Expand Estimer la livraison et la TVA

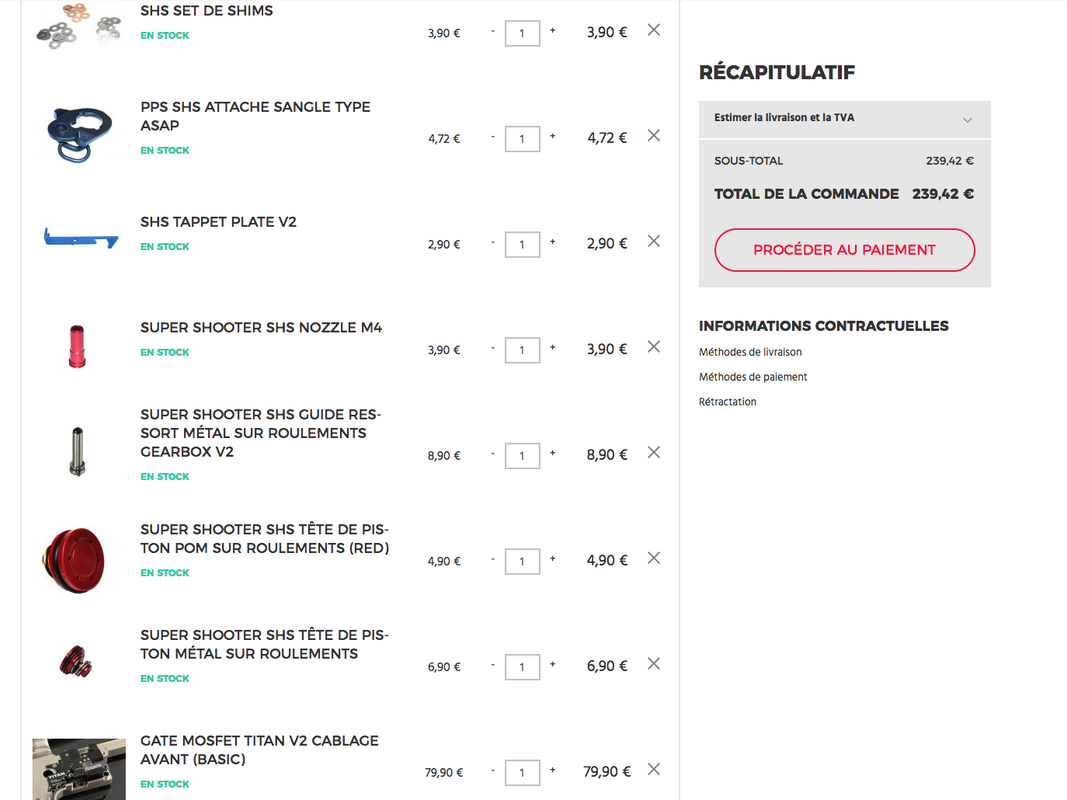coord(844,118)
